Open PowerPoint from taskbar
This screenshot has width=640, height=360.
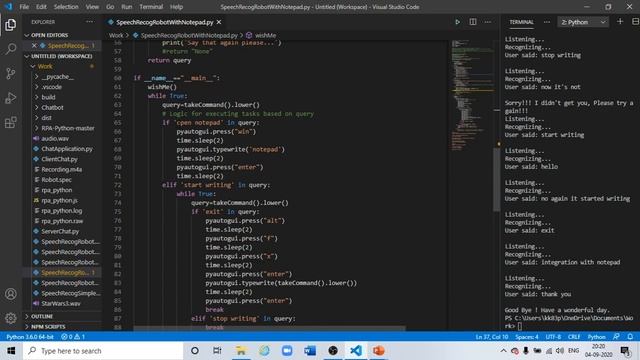pyautogui.click(x=379, y=351)
